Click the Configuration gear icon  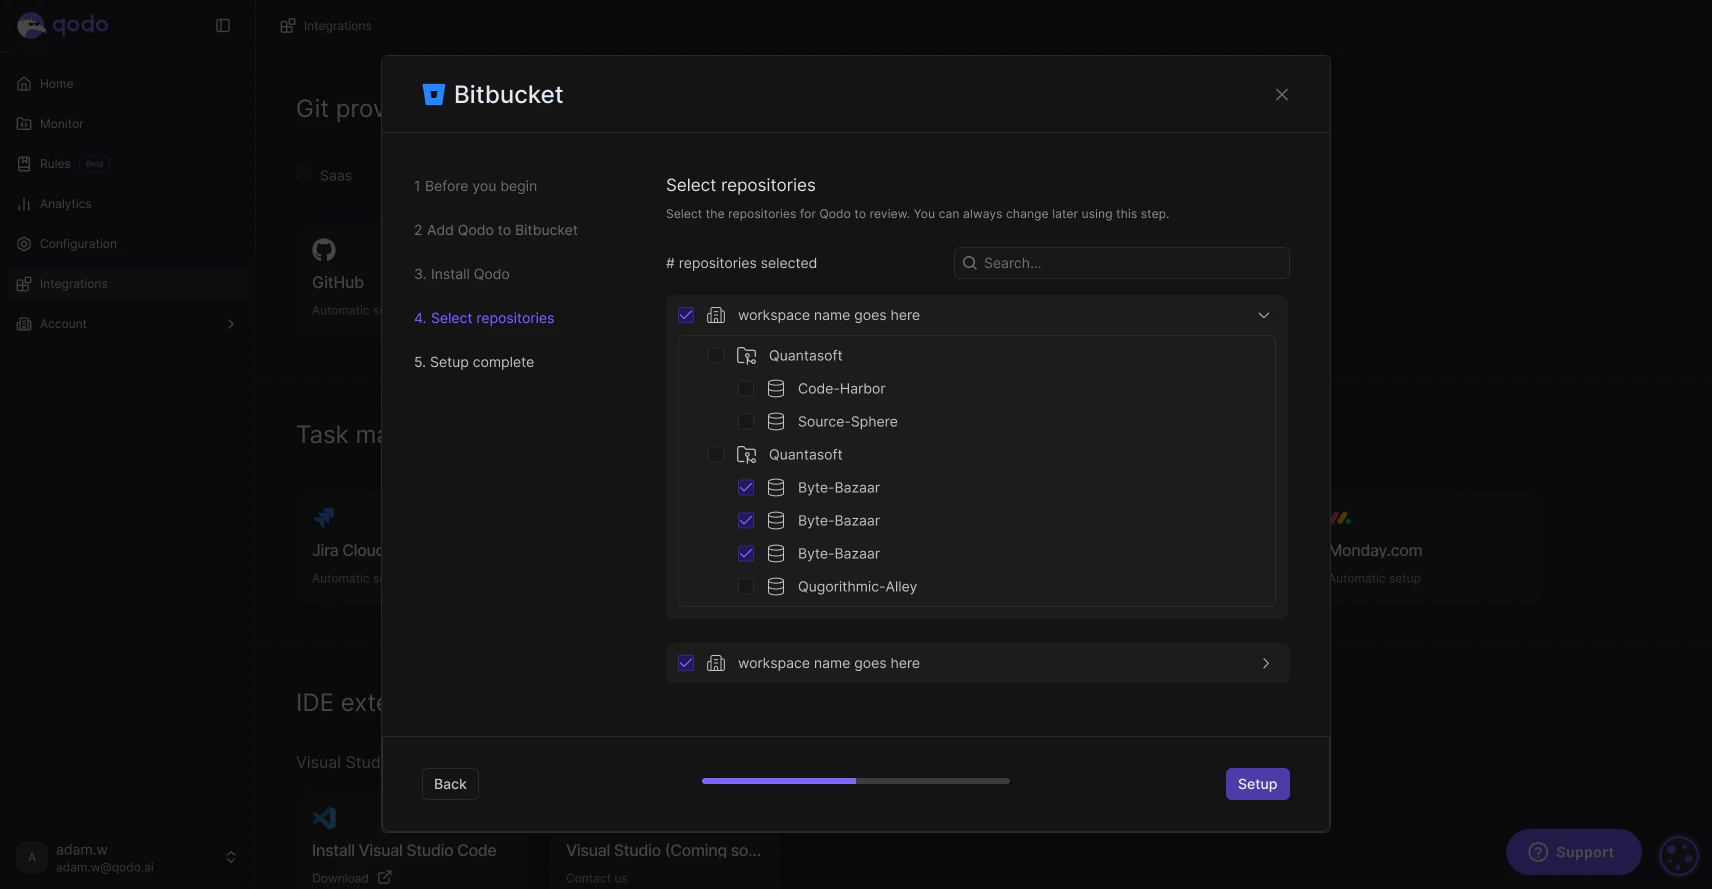24,244
